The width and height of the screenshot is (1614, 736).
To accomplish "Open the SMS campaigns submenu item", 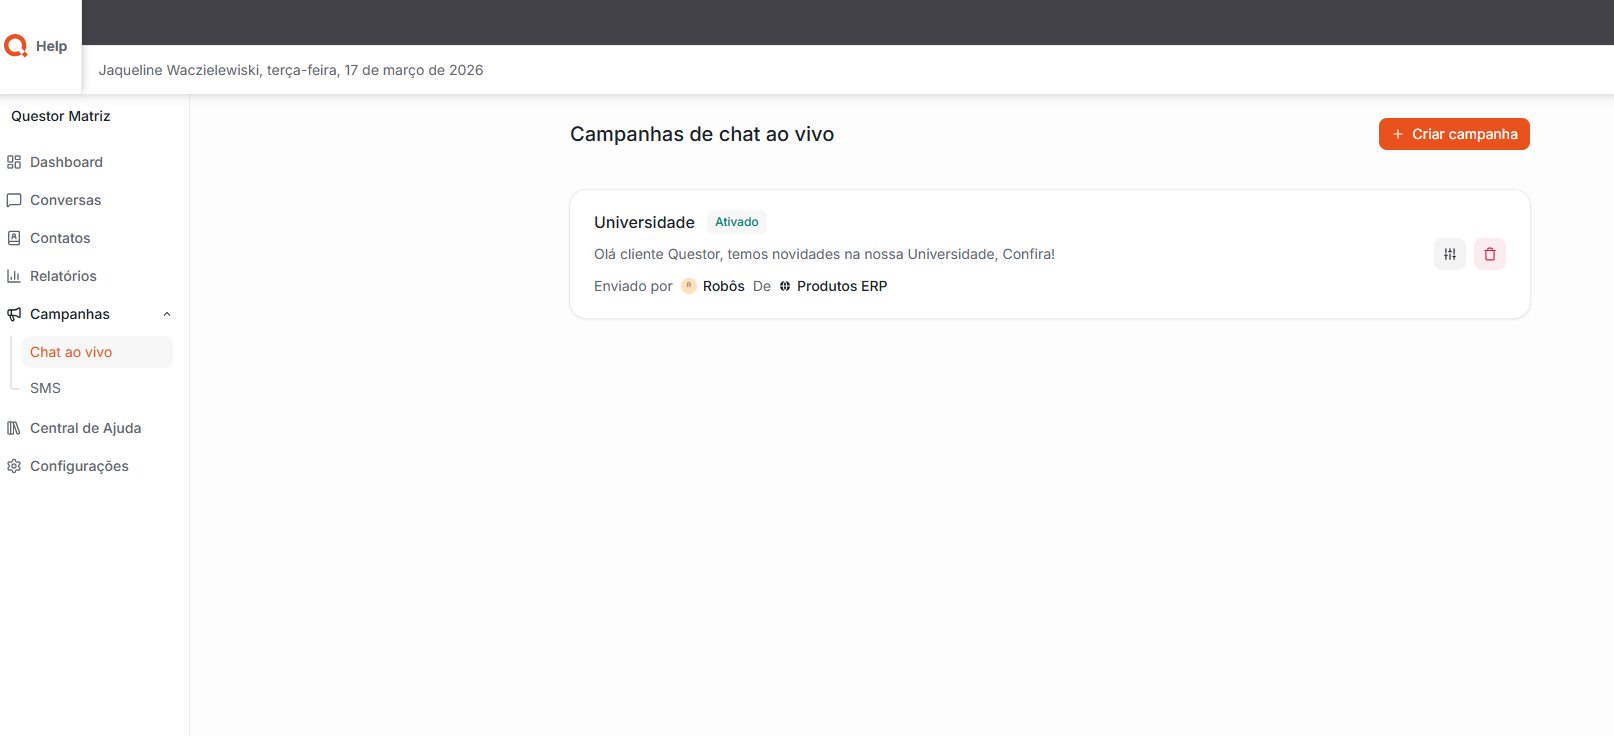I will (x=45, y=388).
